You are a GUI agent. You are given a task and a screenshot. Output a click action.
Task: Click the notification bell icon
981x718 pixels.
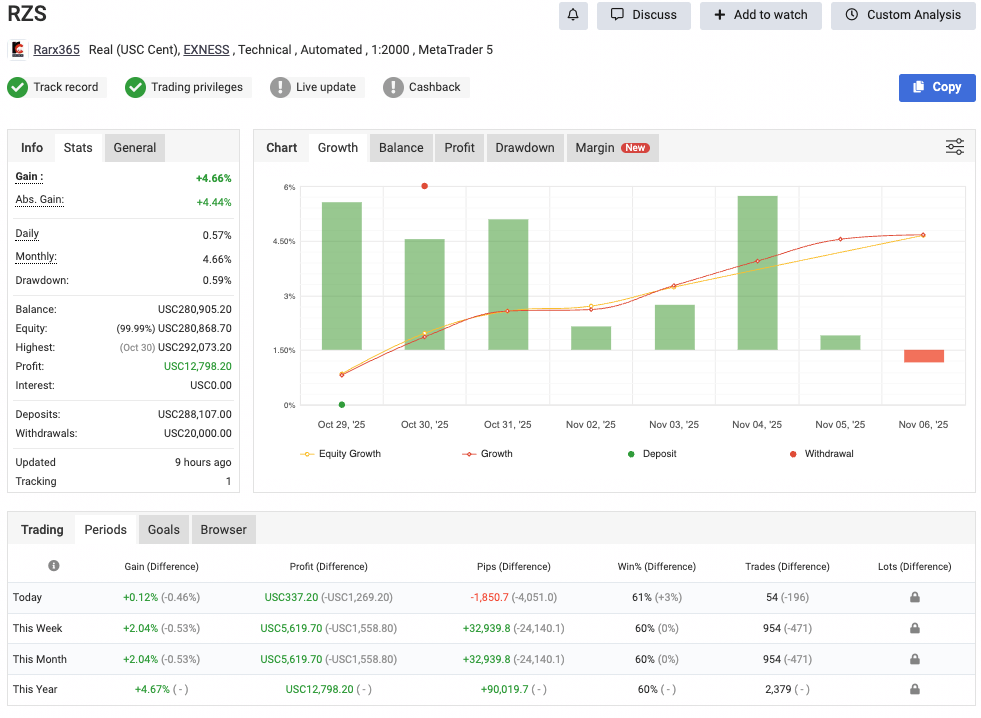(571, 16)
